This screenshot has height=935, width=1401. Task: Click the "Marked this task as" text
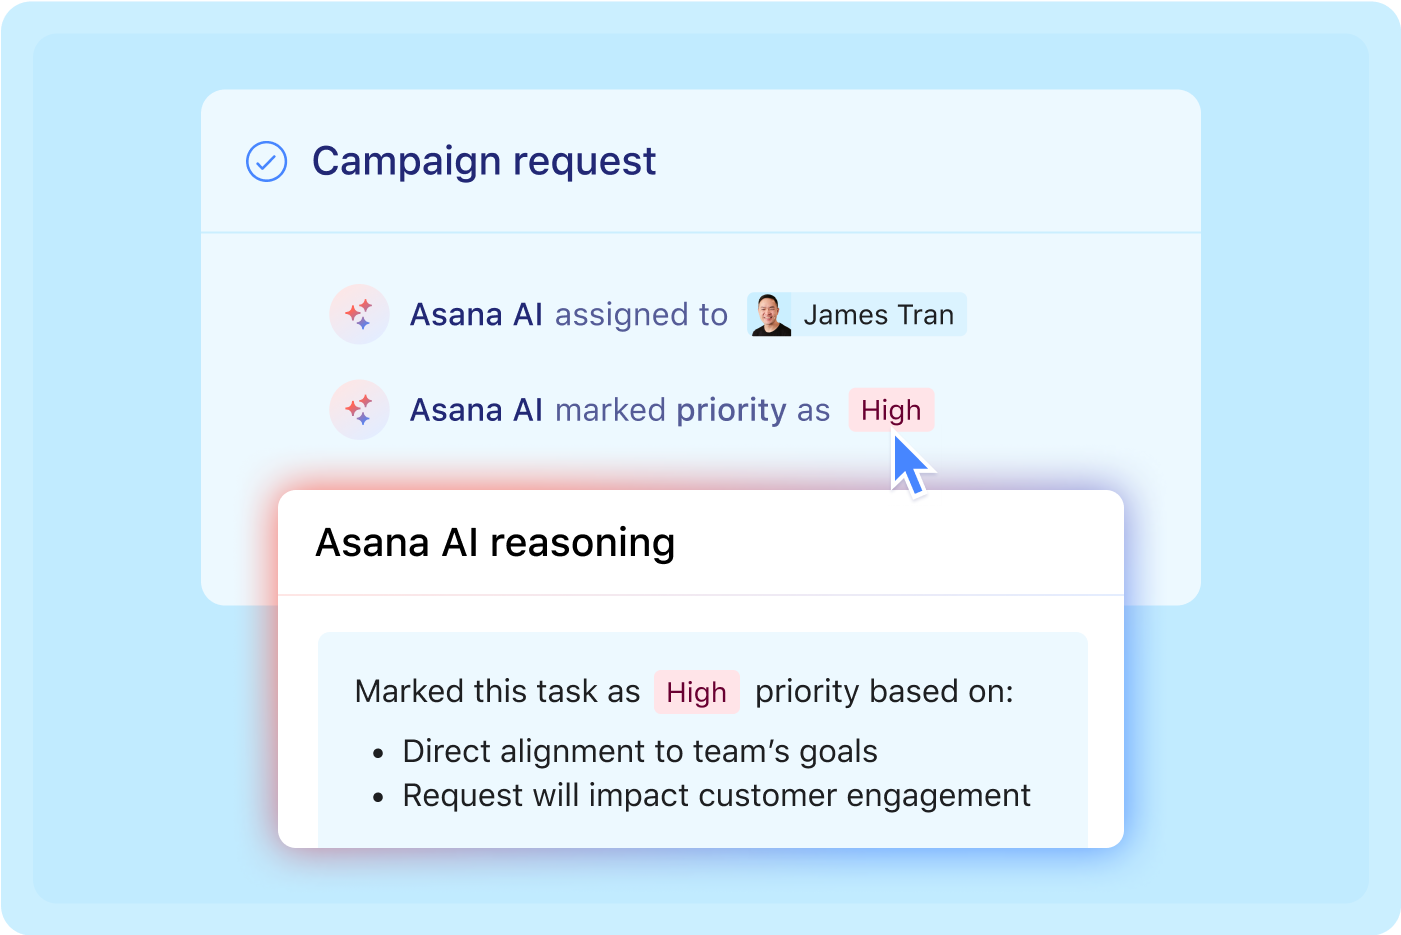point(497,691)
